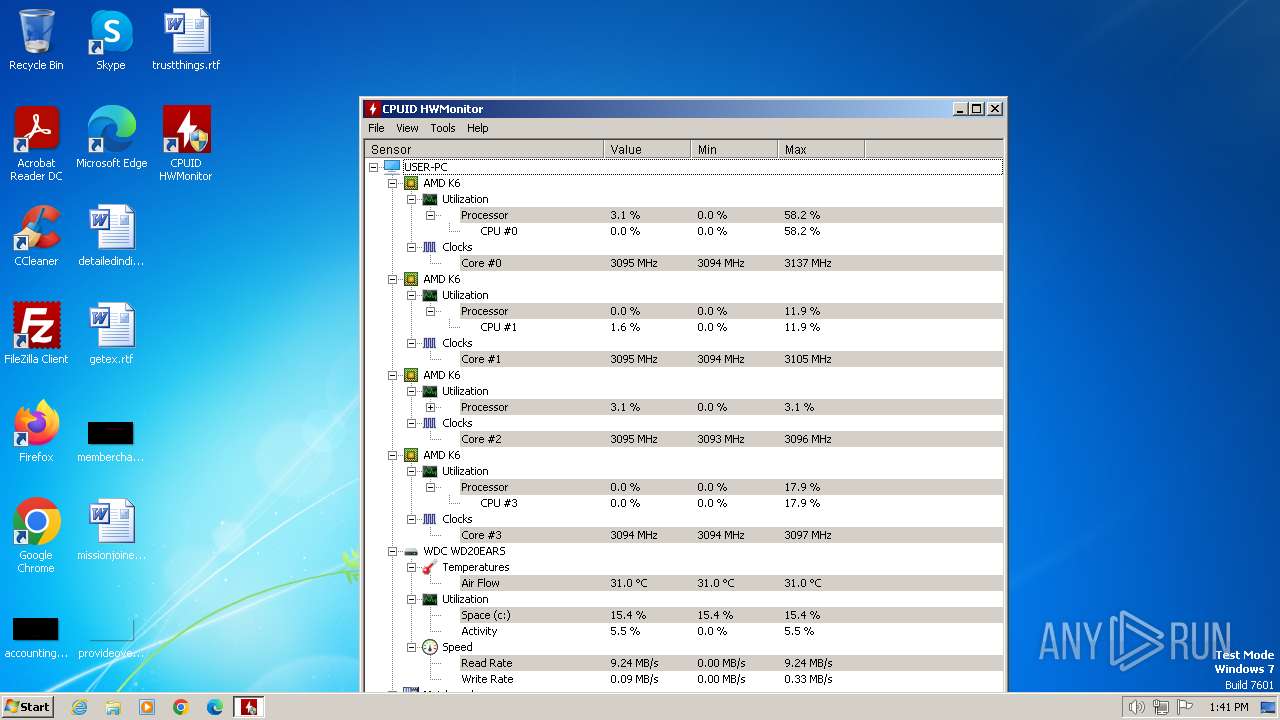The width and height of the screenshot is (1280, 720).
Task: Click the thermometer icon beside Temperatures
Action: pyautogui.click(x=430, y=567)
